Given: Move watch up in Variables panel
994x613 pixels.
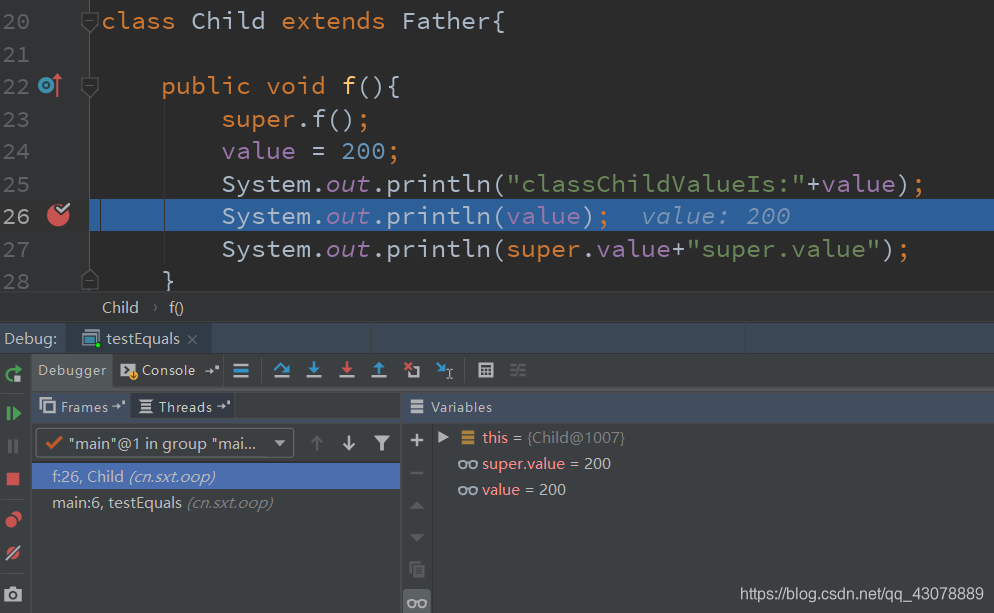Looking at the screenshot, I should point(416,506).
